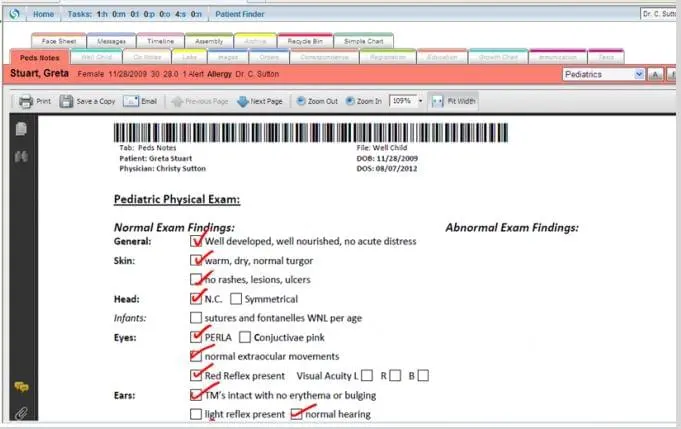The width and height of the screenshot is (681, 429).
Task: Open the Recycle Bin tab
Action: pyautogui.click(x=305, y=41)
